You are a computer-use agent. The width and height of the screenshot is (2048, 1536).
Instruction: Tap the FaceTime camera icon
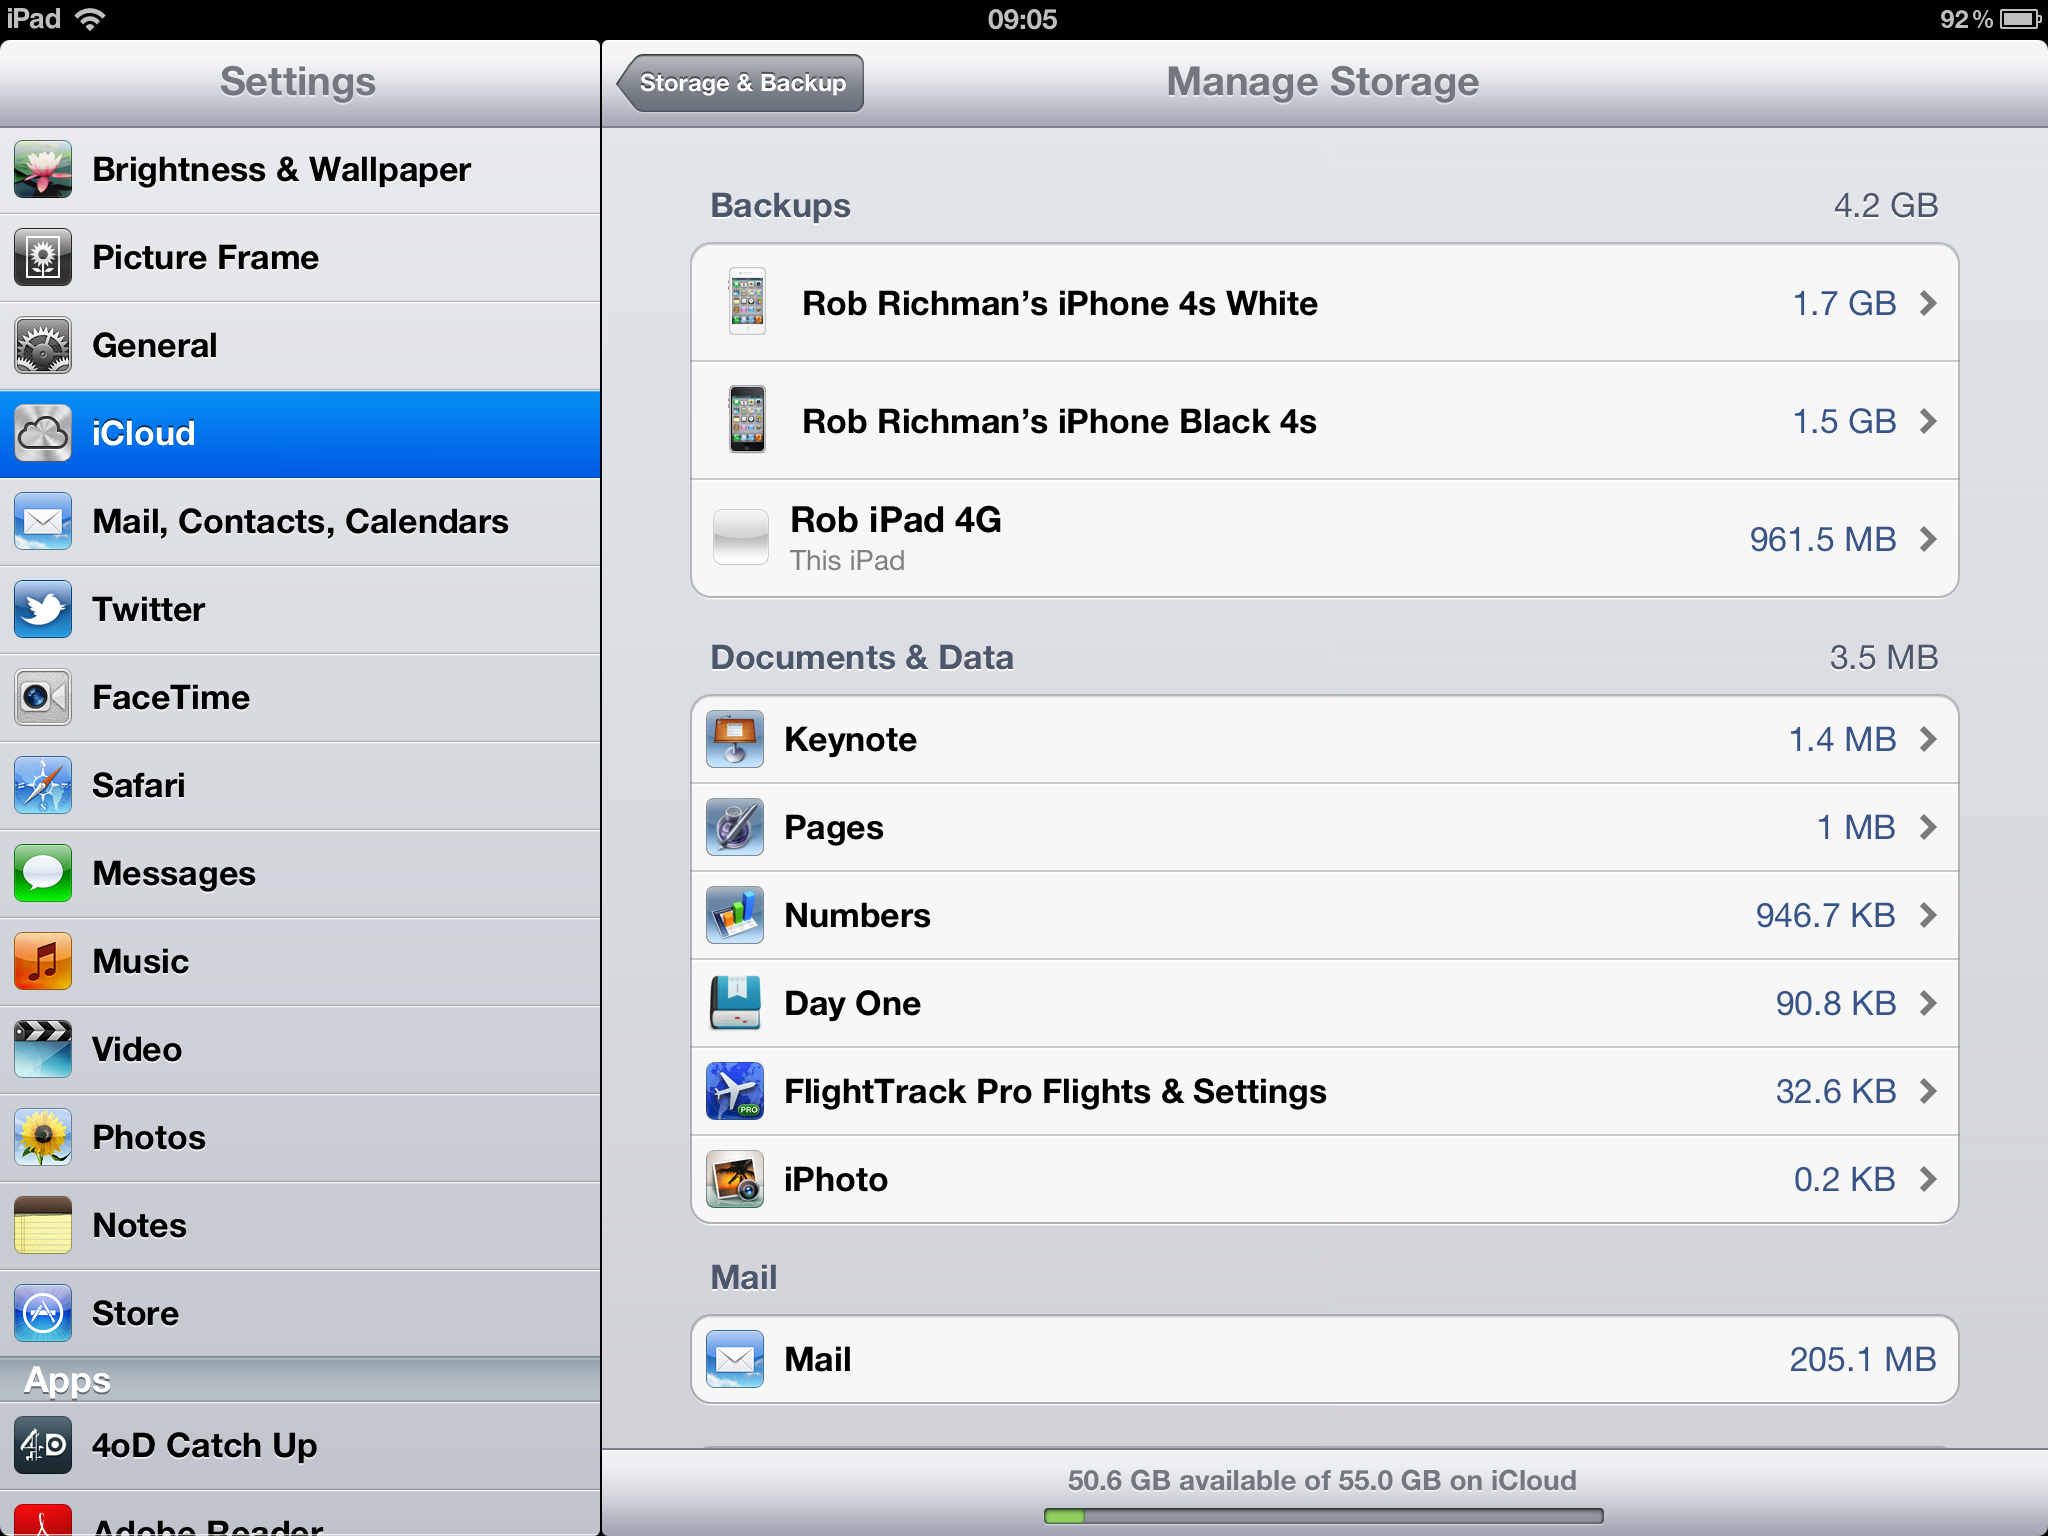point(43,697)
